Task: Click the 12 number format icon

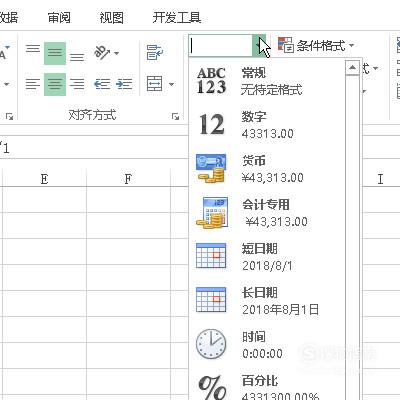Action: point(211,125)
